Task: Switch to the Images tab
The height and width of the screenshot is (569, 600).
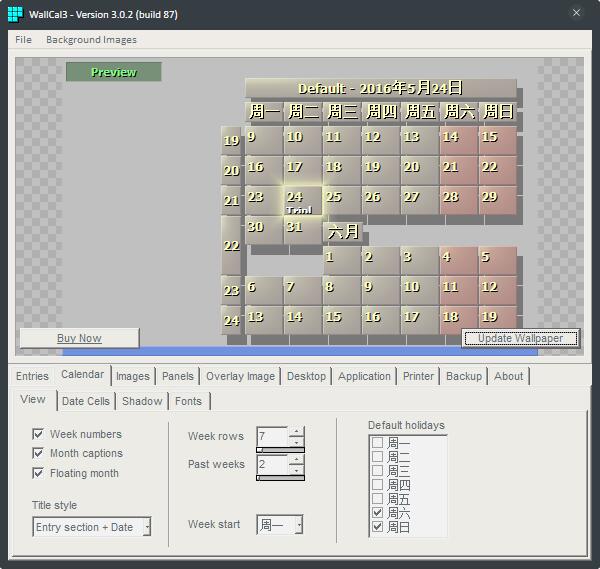Action: click(x=132, y=376)
